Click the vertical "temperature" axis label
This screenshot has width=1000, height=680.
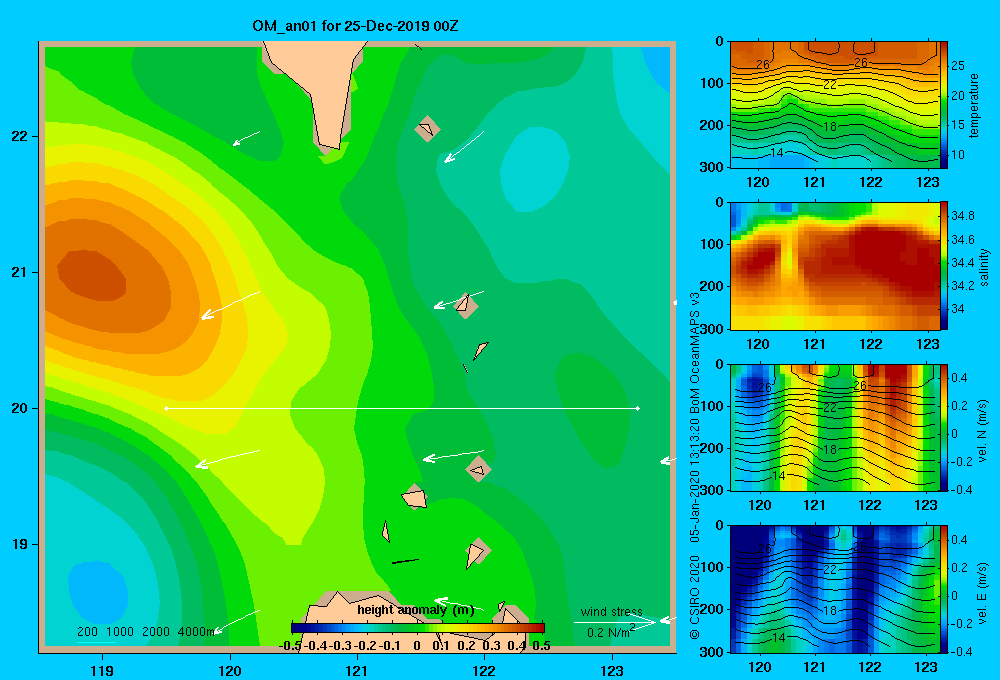tap(974, 105)
